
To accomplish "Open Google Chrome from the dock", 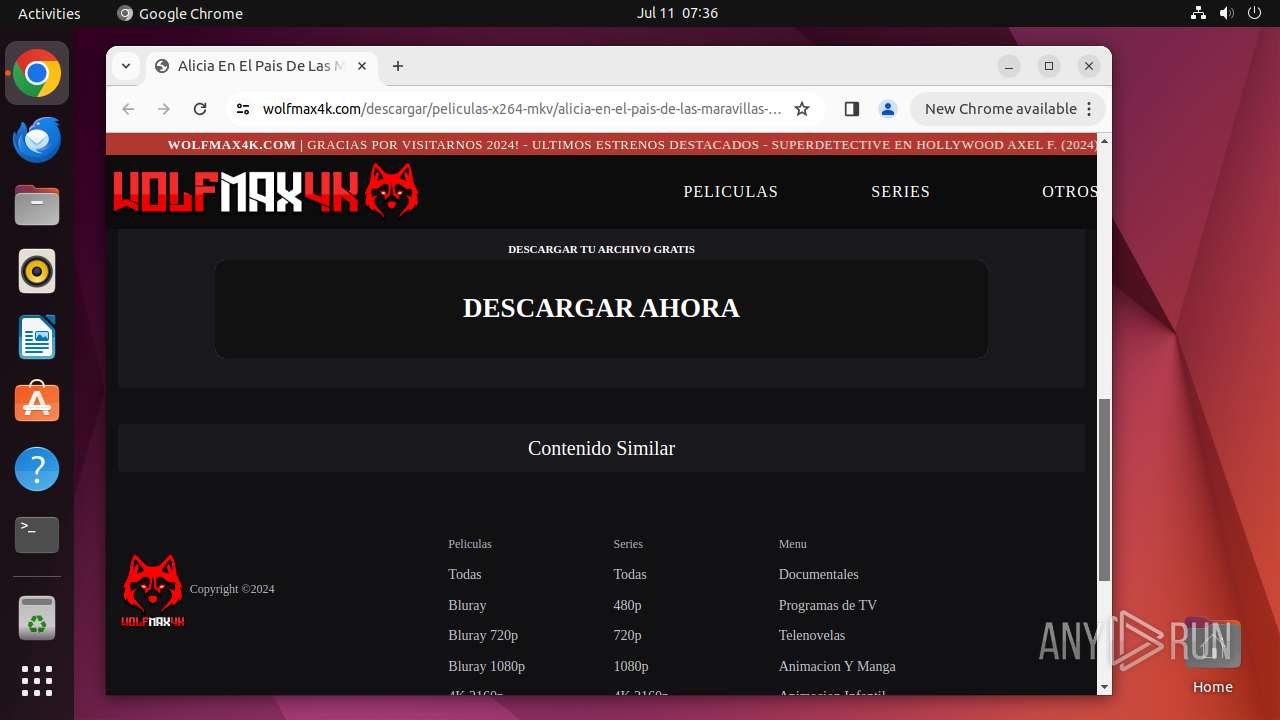I will point(37,74).
